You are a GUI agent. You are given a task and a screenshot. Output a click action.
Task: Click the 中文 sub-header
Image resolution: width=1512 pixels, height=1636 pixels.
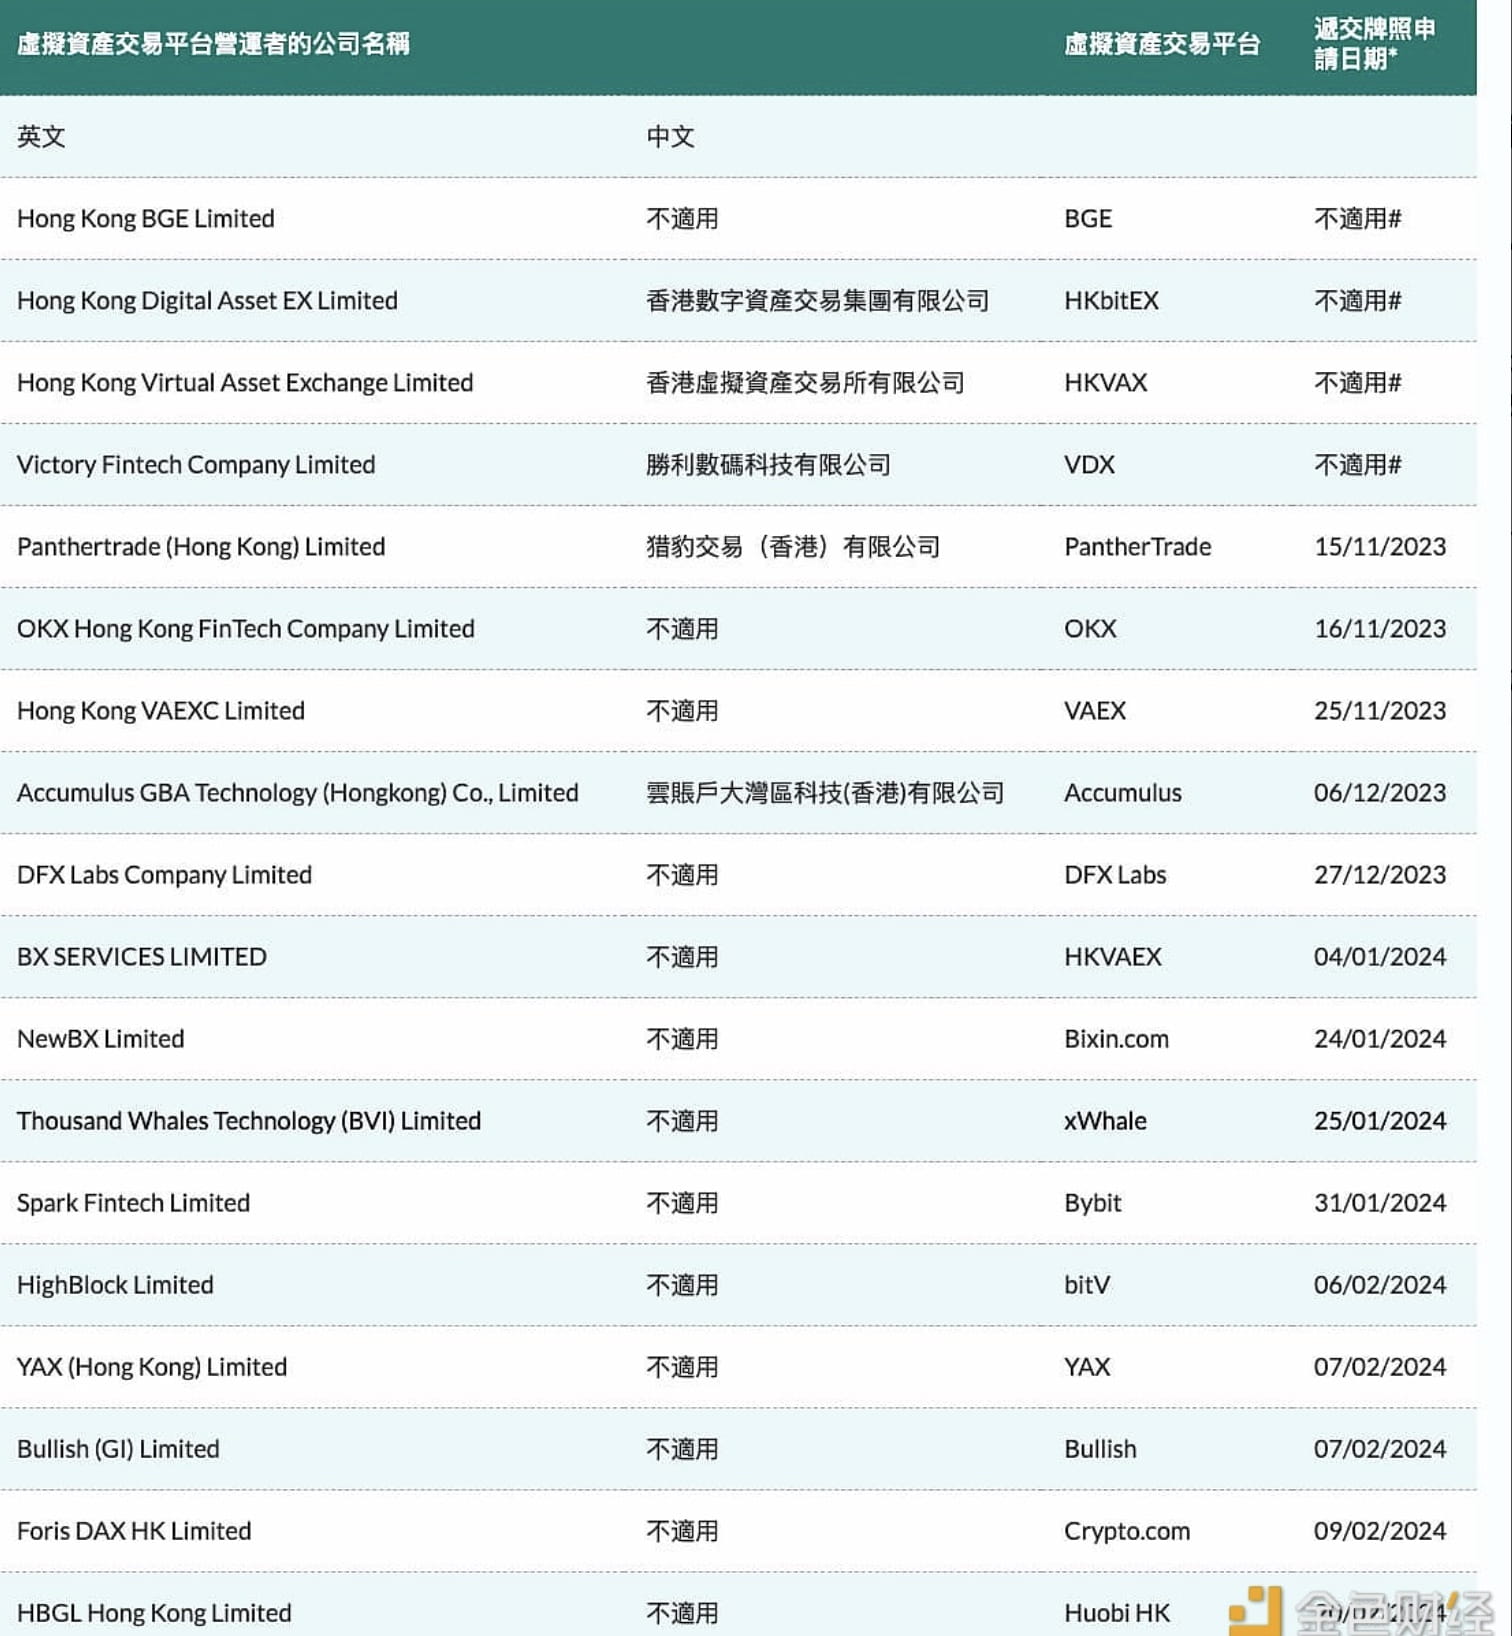click(x=670, y=137)
